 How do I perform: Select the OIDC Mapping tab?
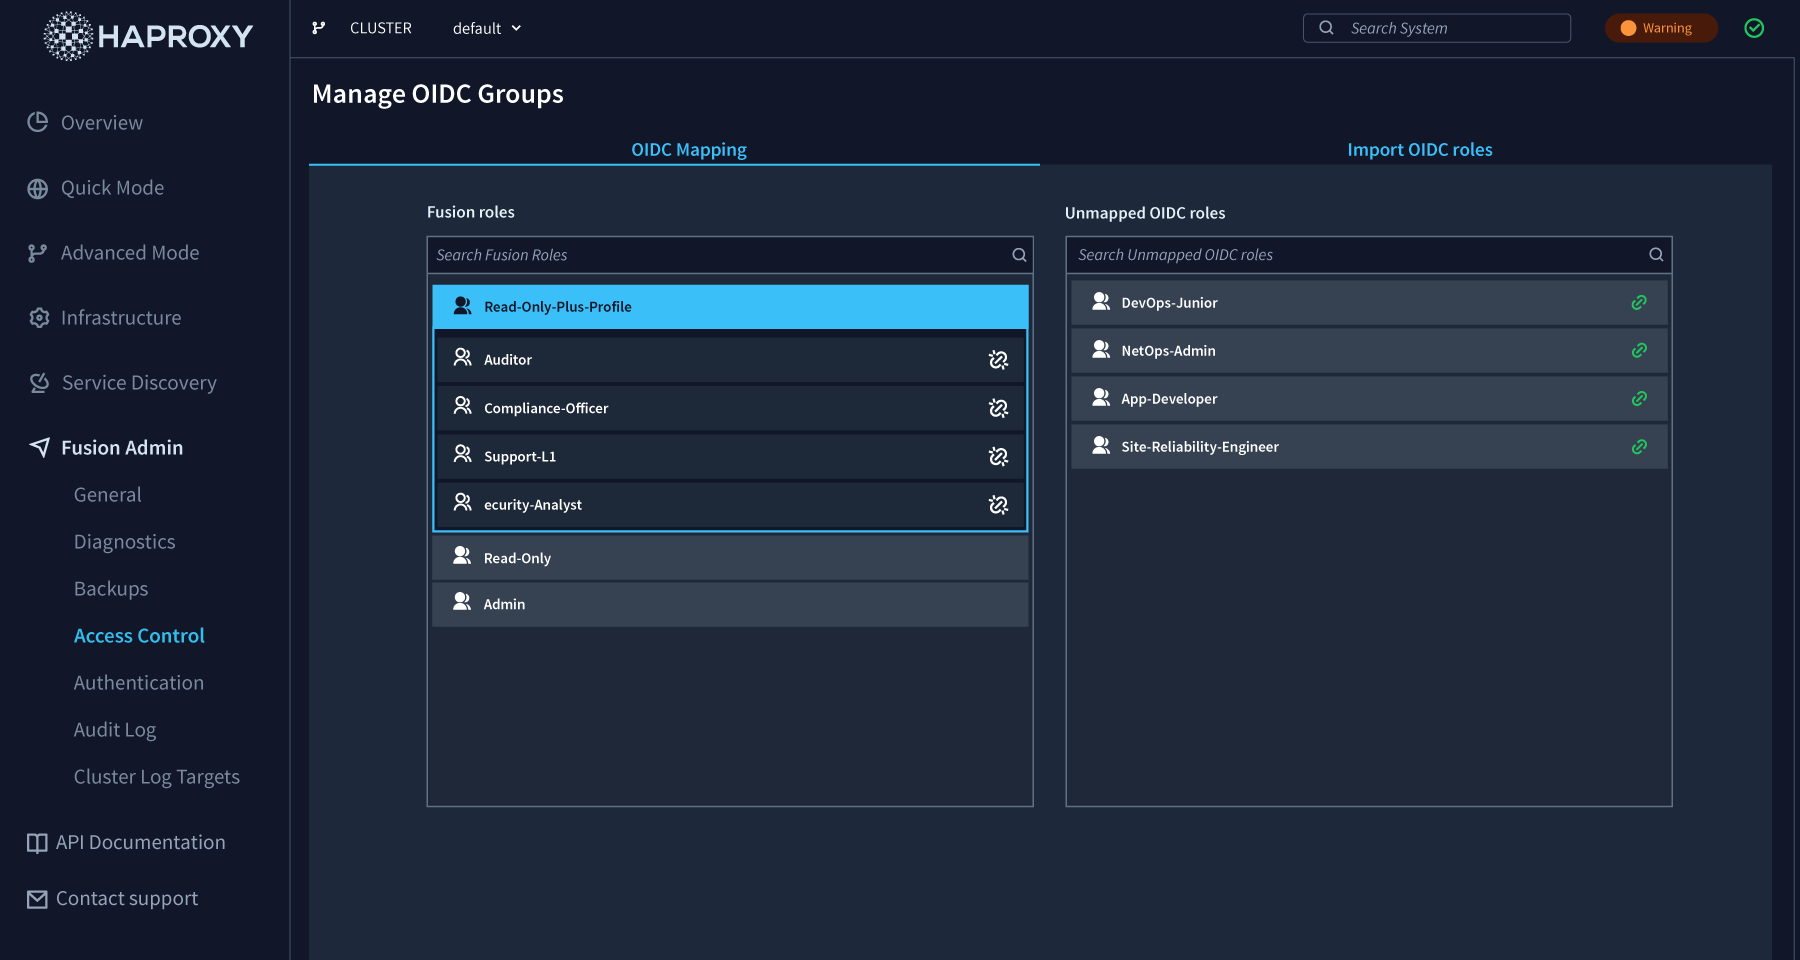(x=688, y=150)
